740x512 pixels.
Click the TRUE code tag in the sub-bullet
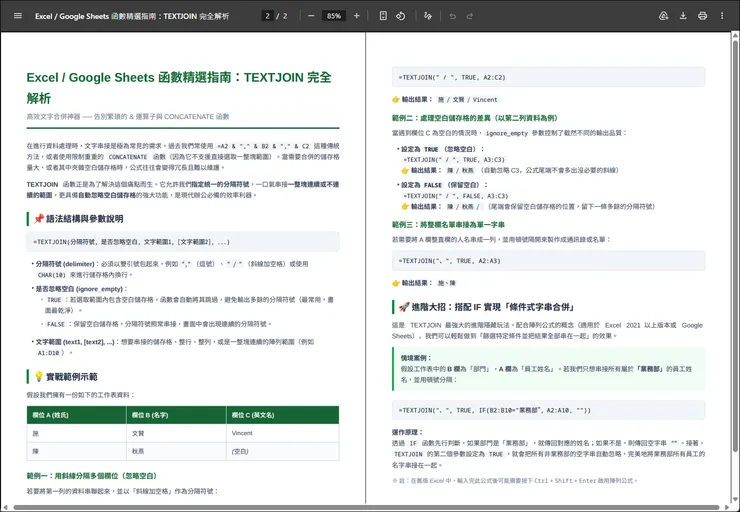pyautogui.click(x=54, y=300)
